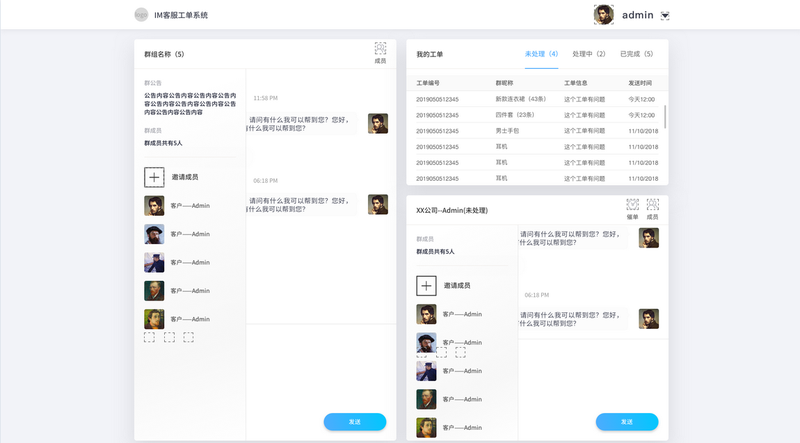This screenshot has width=800, height=443.
Task: Click the scrollbar in 我的工单 table
Action: point(665,117)
